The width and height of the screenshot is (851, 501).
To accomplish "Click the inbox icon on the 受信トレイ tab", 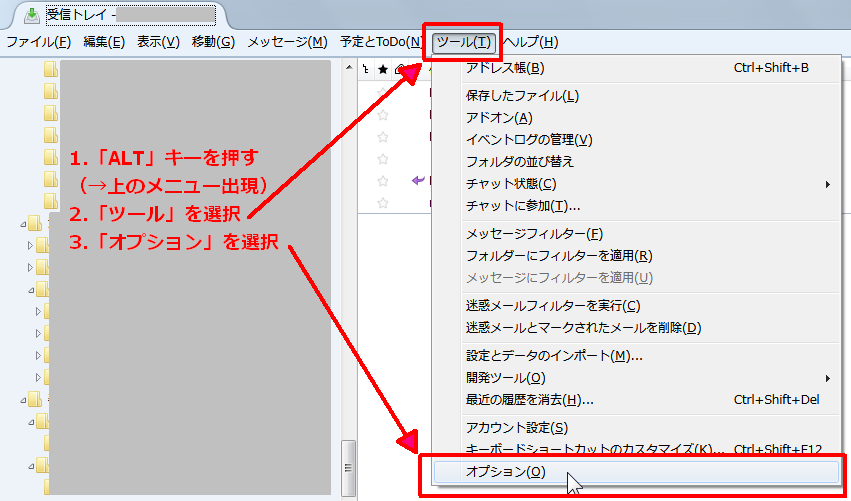I will (32, 15).
